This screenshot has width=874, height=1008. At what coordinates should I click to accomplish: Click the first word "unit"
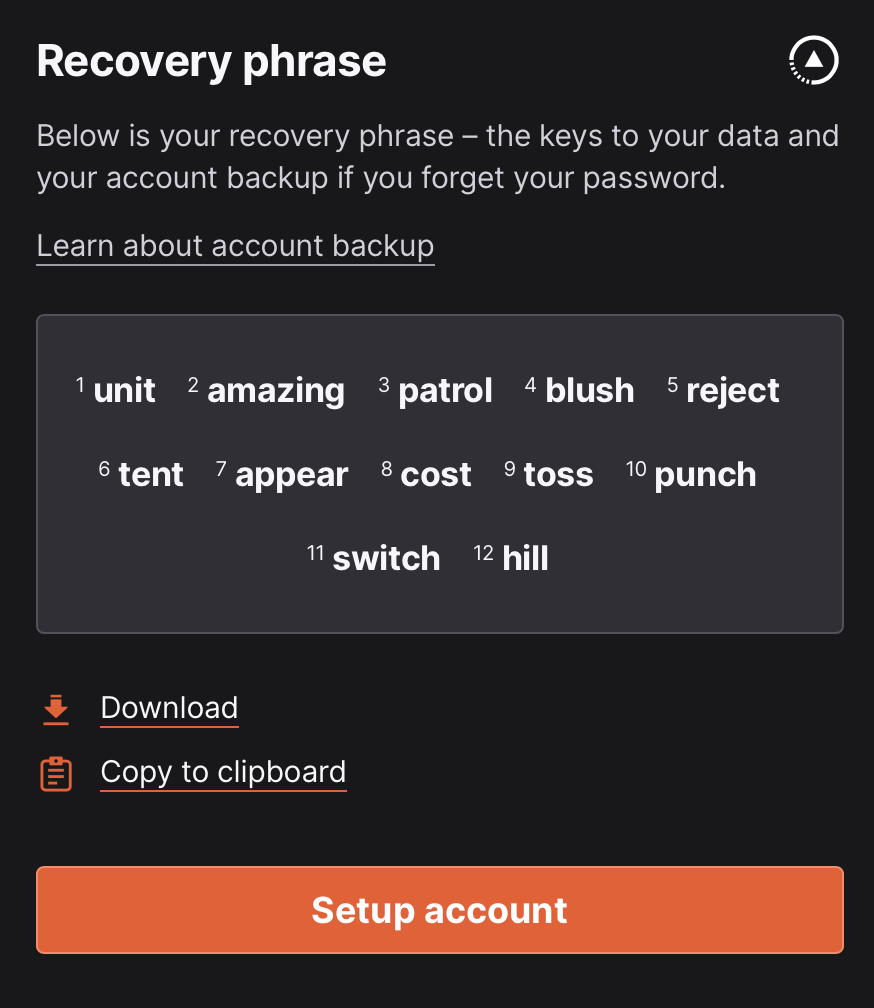point(124,390)
